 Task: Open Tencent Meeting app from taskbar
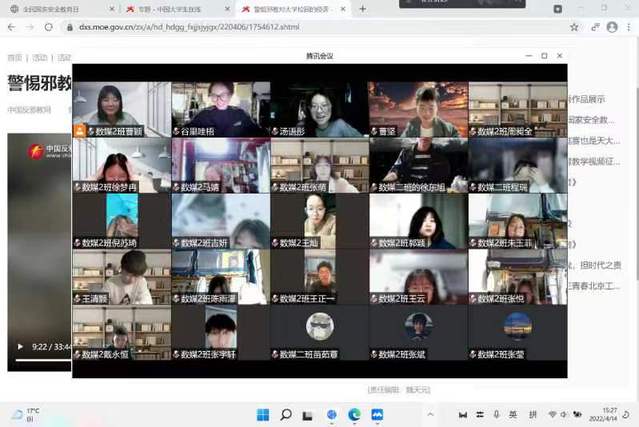click(x=377, y=414)
